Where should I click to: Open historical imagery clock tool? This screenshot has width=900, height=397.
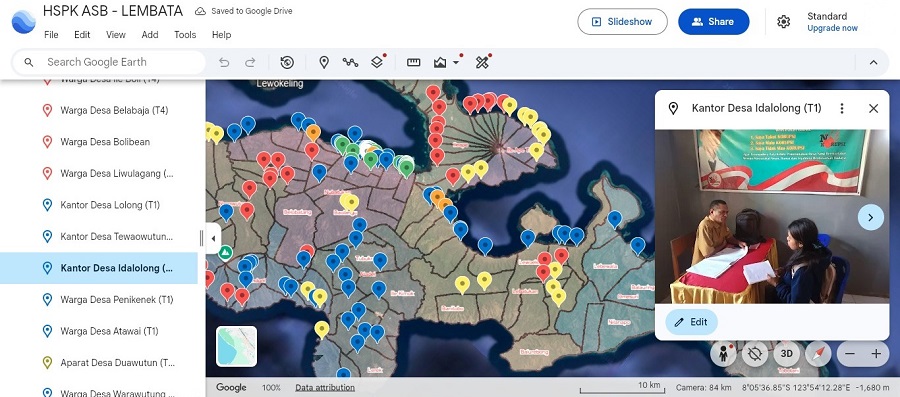pos(287,63)
